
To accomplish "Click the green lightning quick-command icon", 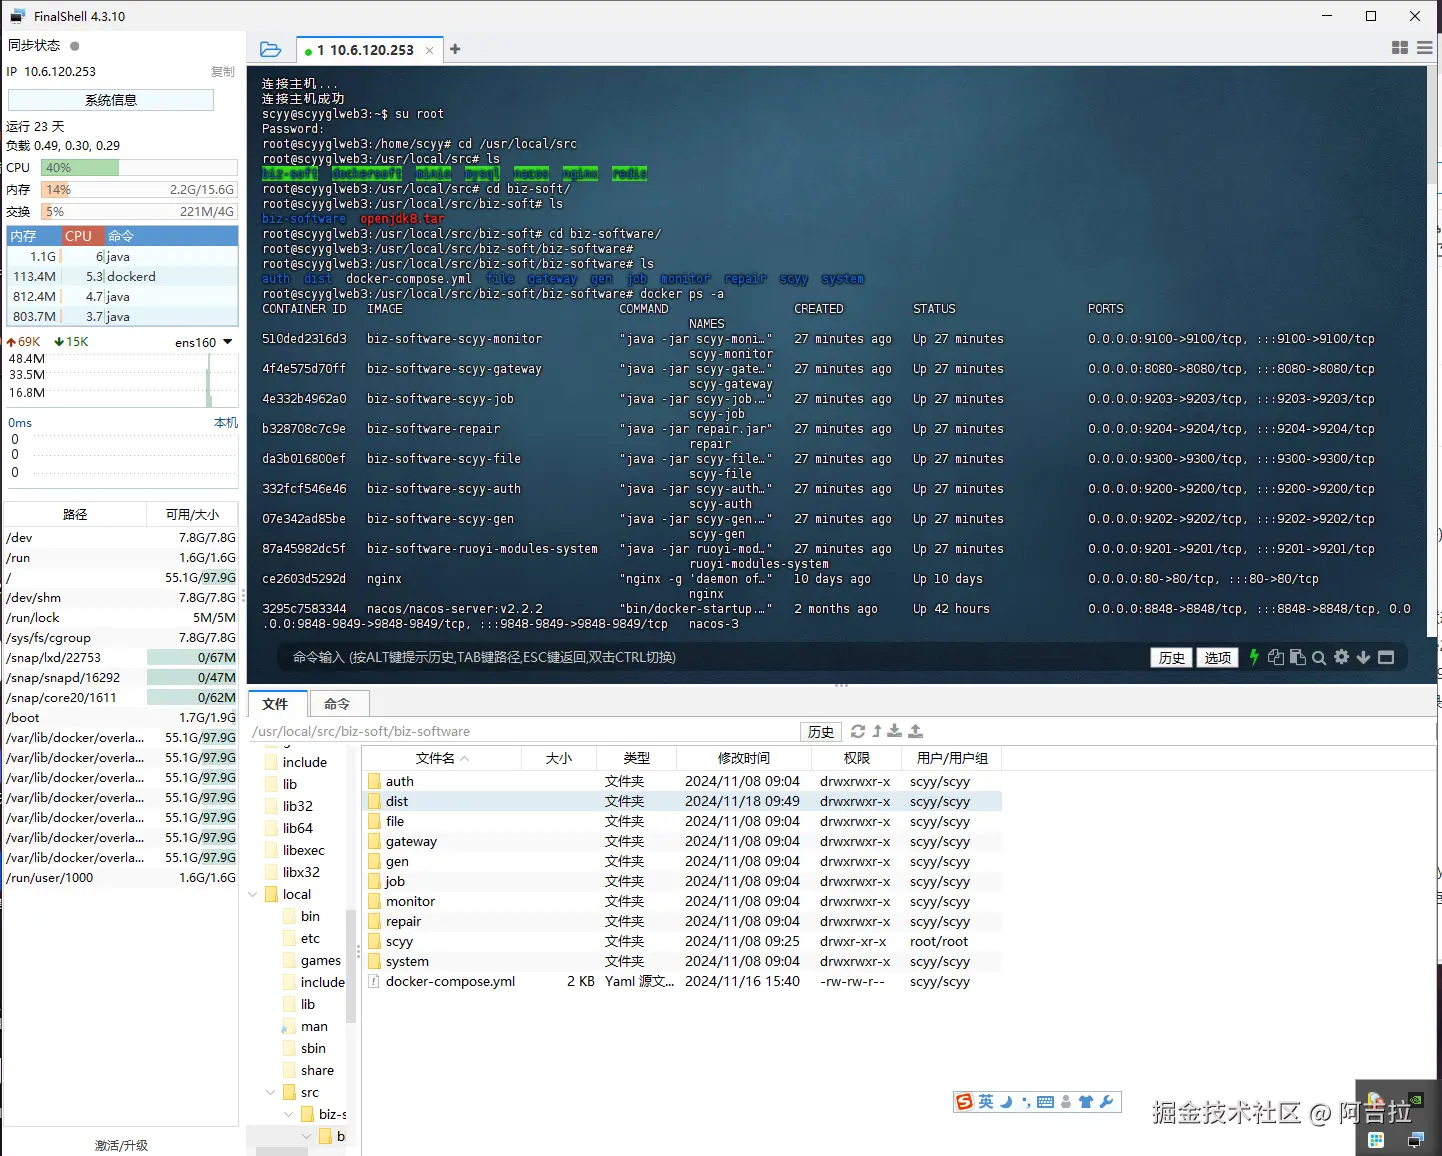I will pos(1254,657).
